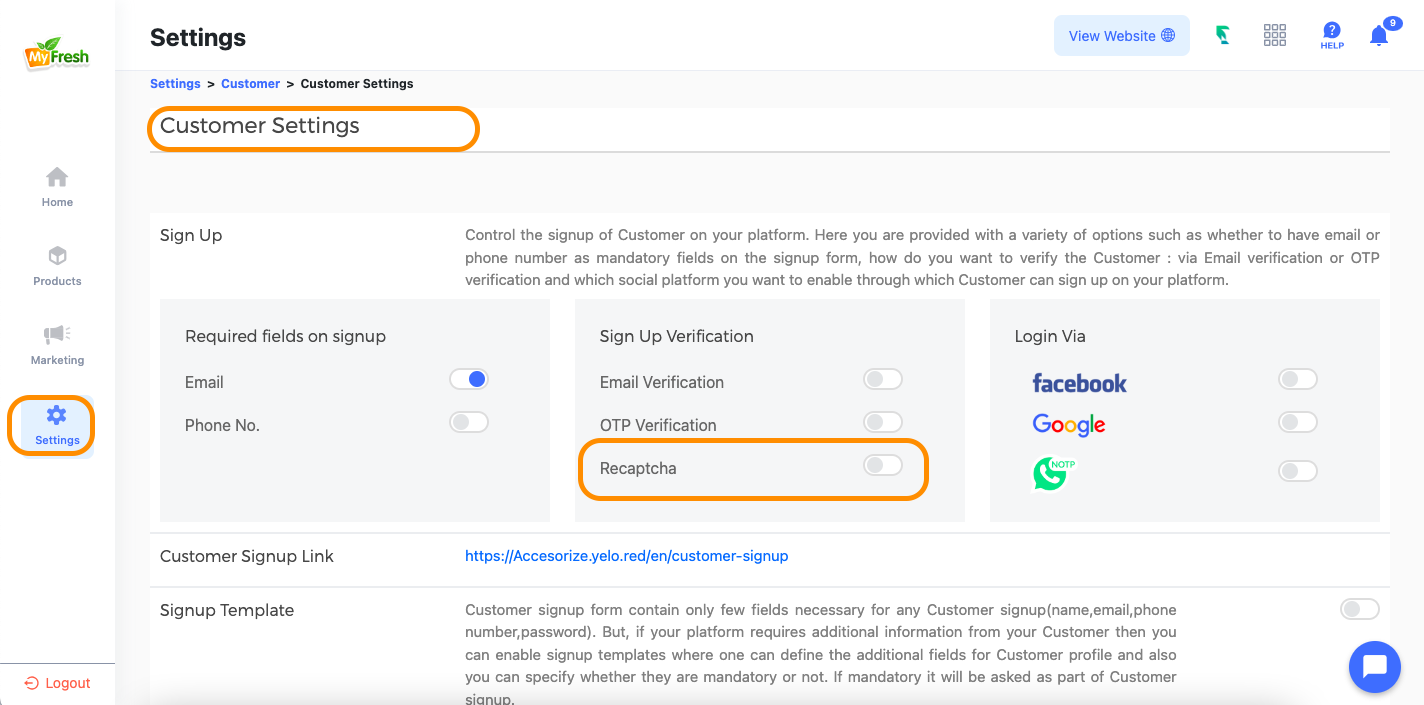Image resolution: width=1424 pixels, height=705 pixels.
Task: Enable OTP Verification toggle
Action: click(883, 422)
